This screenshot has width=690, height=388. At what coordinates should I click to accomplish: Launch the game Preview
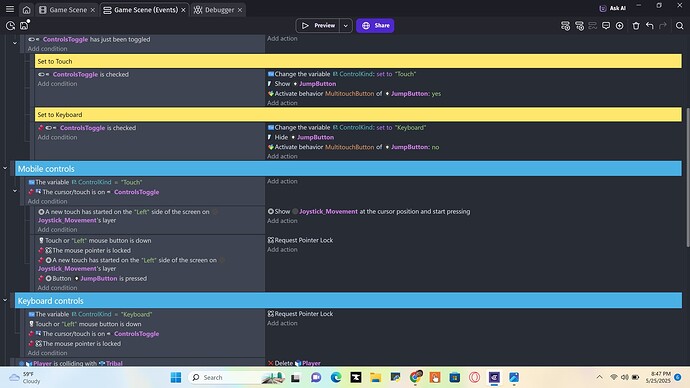pos(319,26)
